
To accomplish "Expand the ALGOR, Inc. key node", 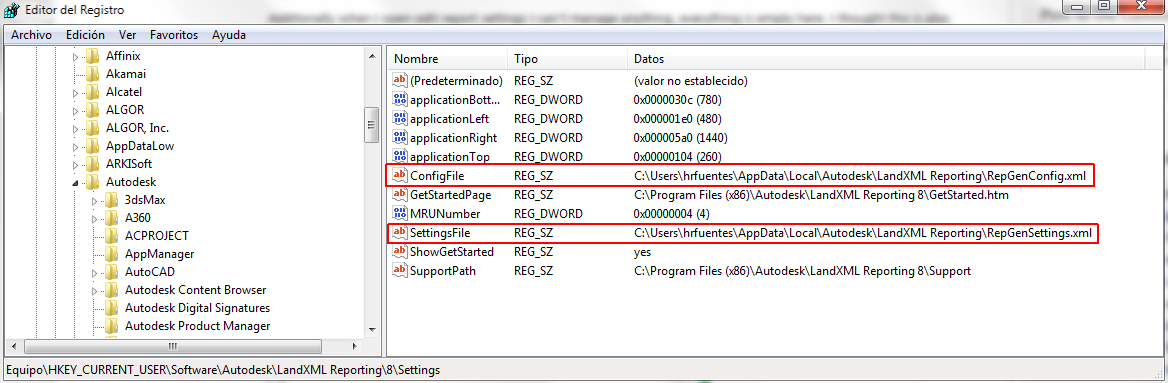I will point(75,128).
